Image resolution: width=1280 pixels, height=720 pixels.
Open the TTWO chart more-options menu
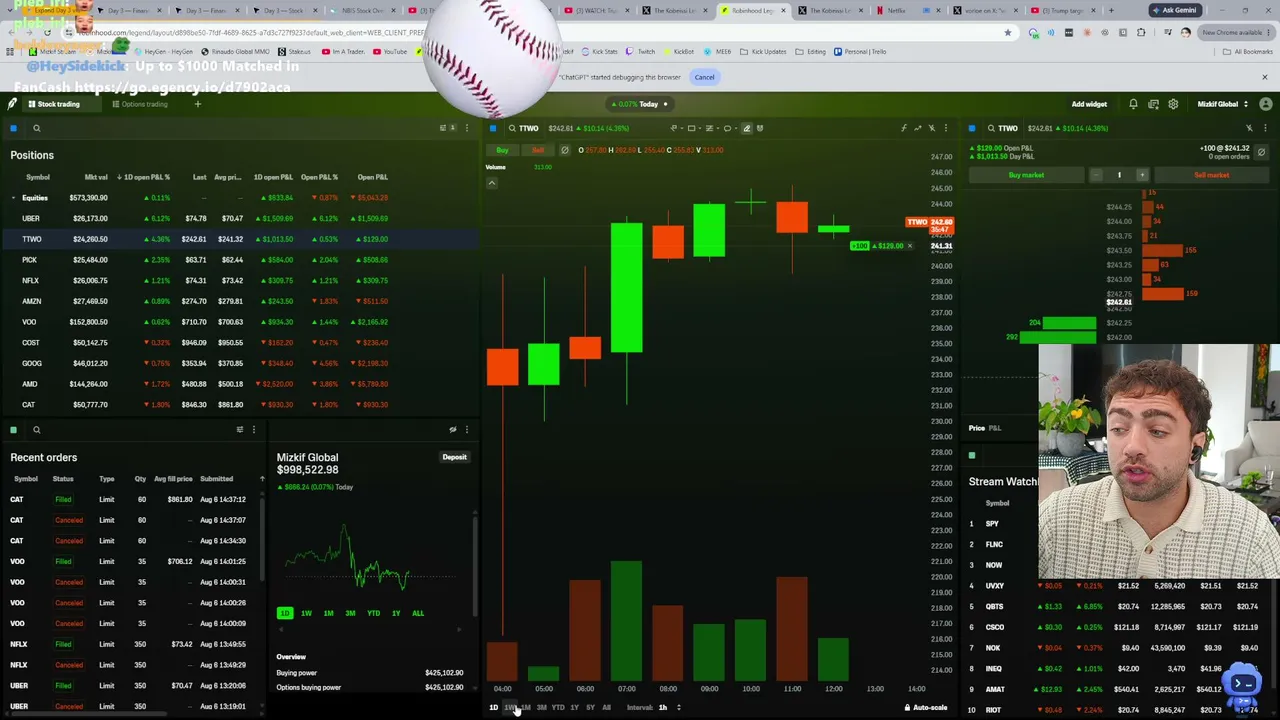pyautogui.click(x=945, y=128)
